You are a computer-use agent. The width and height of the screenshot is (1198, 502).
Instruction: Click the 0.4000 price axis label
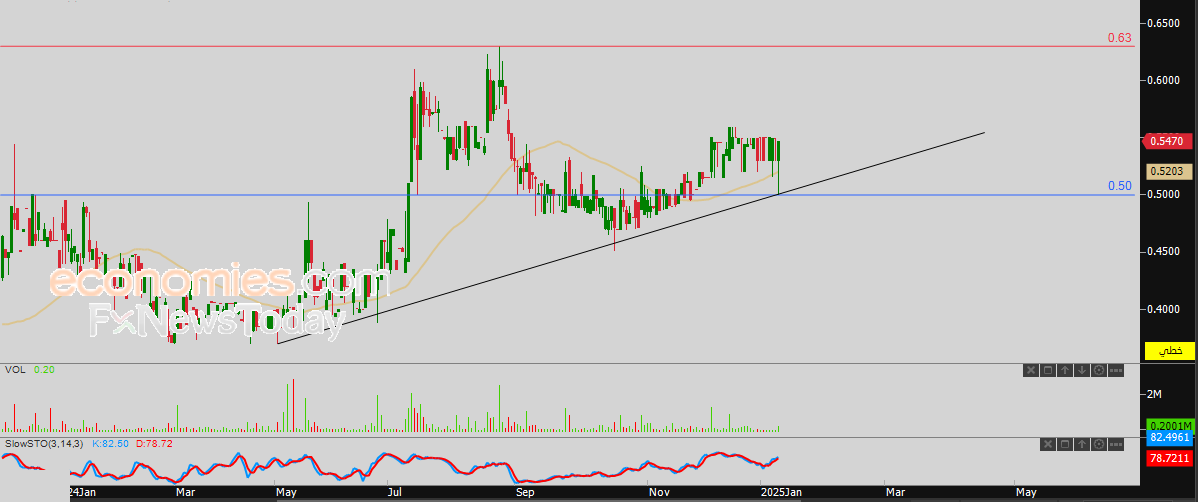[1166, 309]
